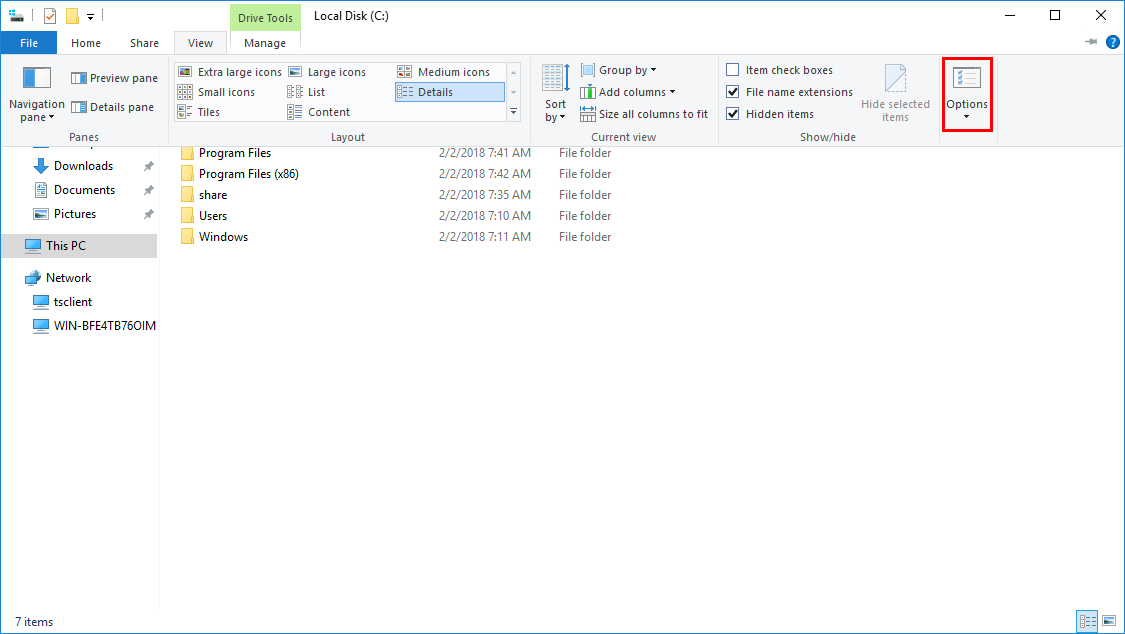Screen dimensions: 1125x634
Task: Open the Manage tab
Action: [x=265, y=43]
